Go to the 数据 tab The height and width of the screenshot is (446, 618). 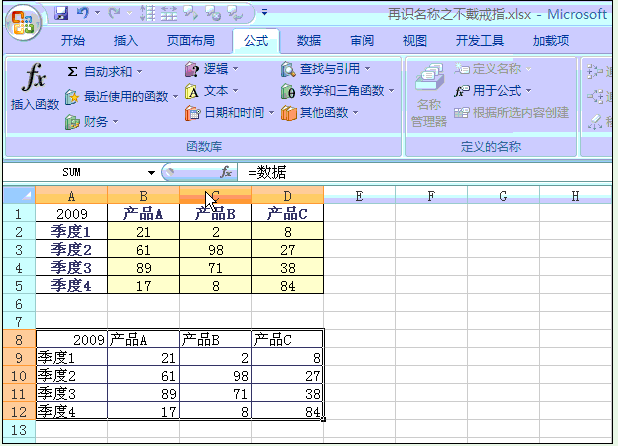pos(309,41)
